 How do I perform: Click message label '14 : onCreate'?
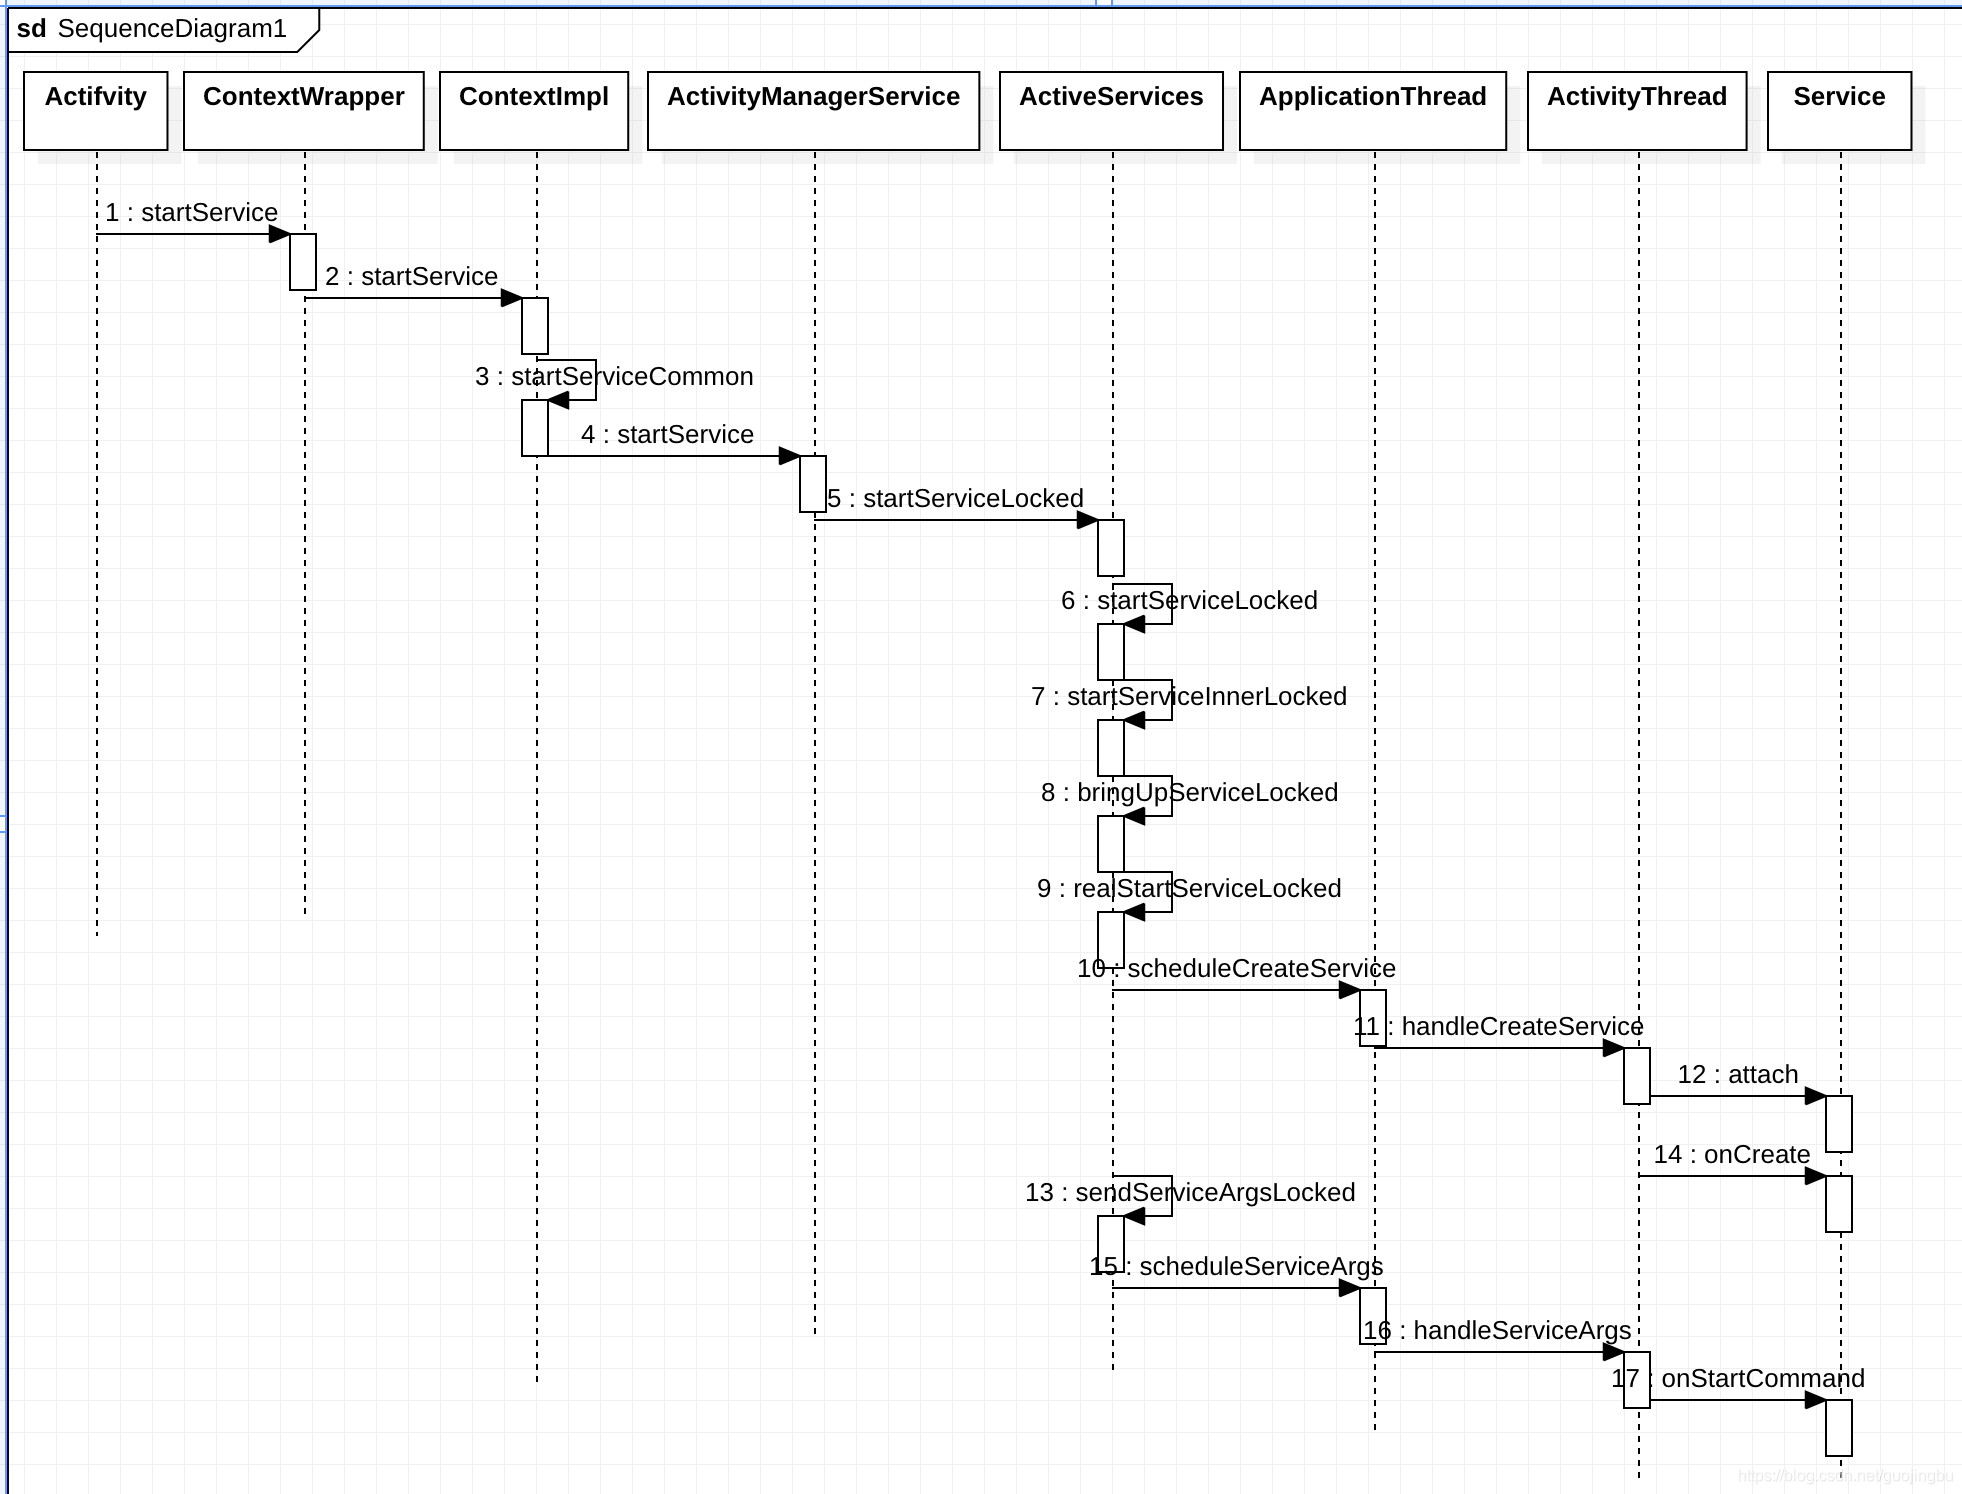(x=1732, y=1154)
